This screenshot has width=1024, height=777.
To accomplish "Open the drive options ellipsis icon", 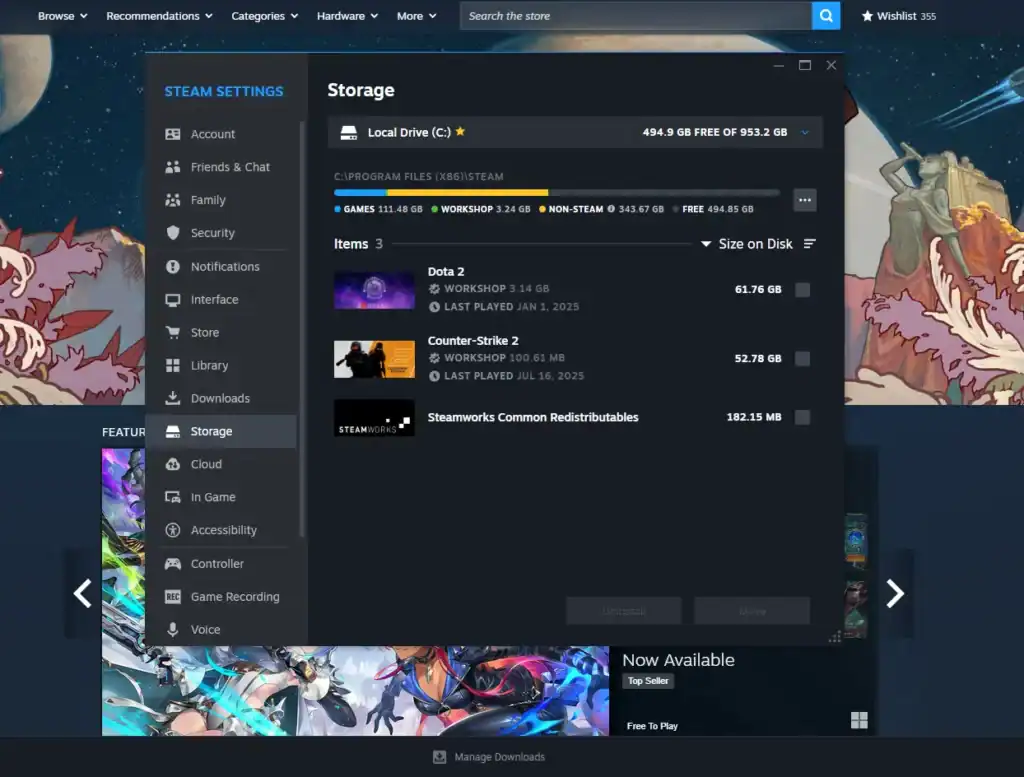I will click(x=804, y=200).
